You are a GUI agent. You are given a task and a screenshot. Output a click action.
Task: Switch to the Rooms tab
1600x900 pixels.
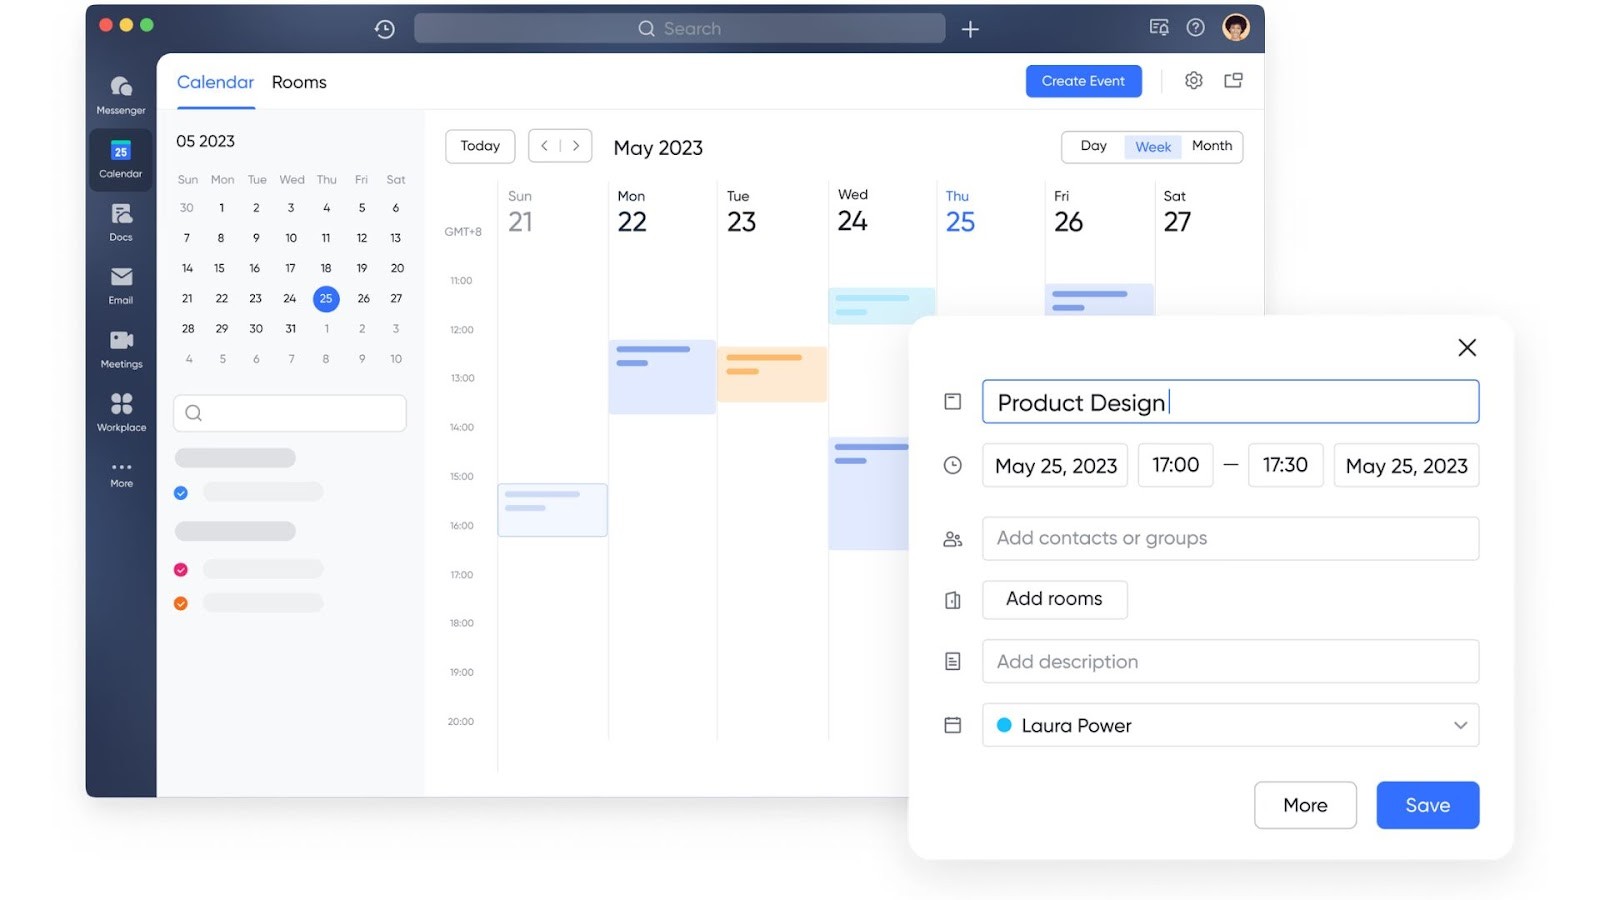tap(298, 82)
